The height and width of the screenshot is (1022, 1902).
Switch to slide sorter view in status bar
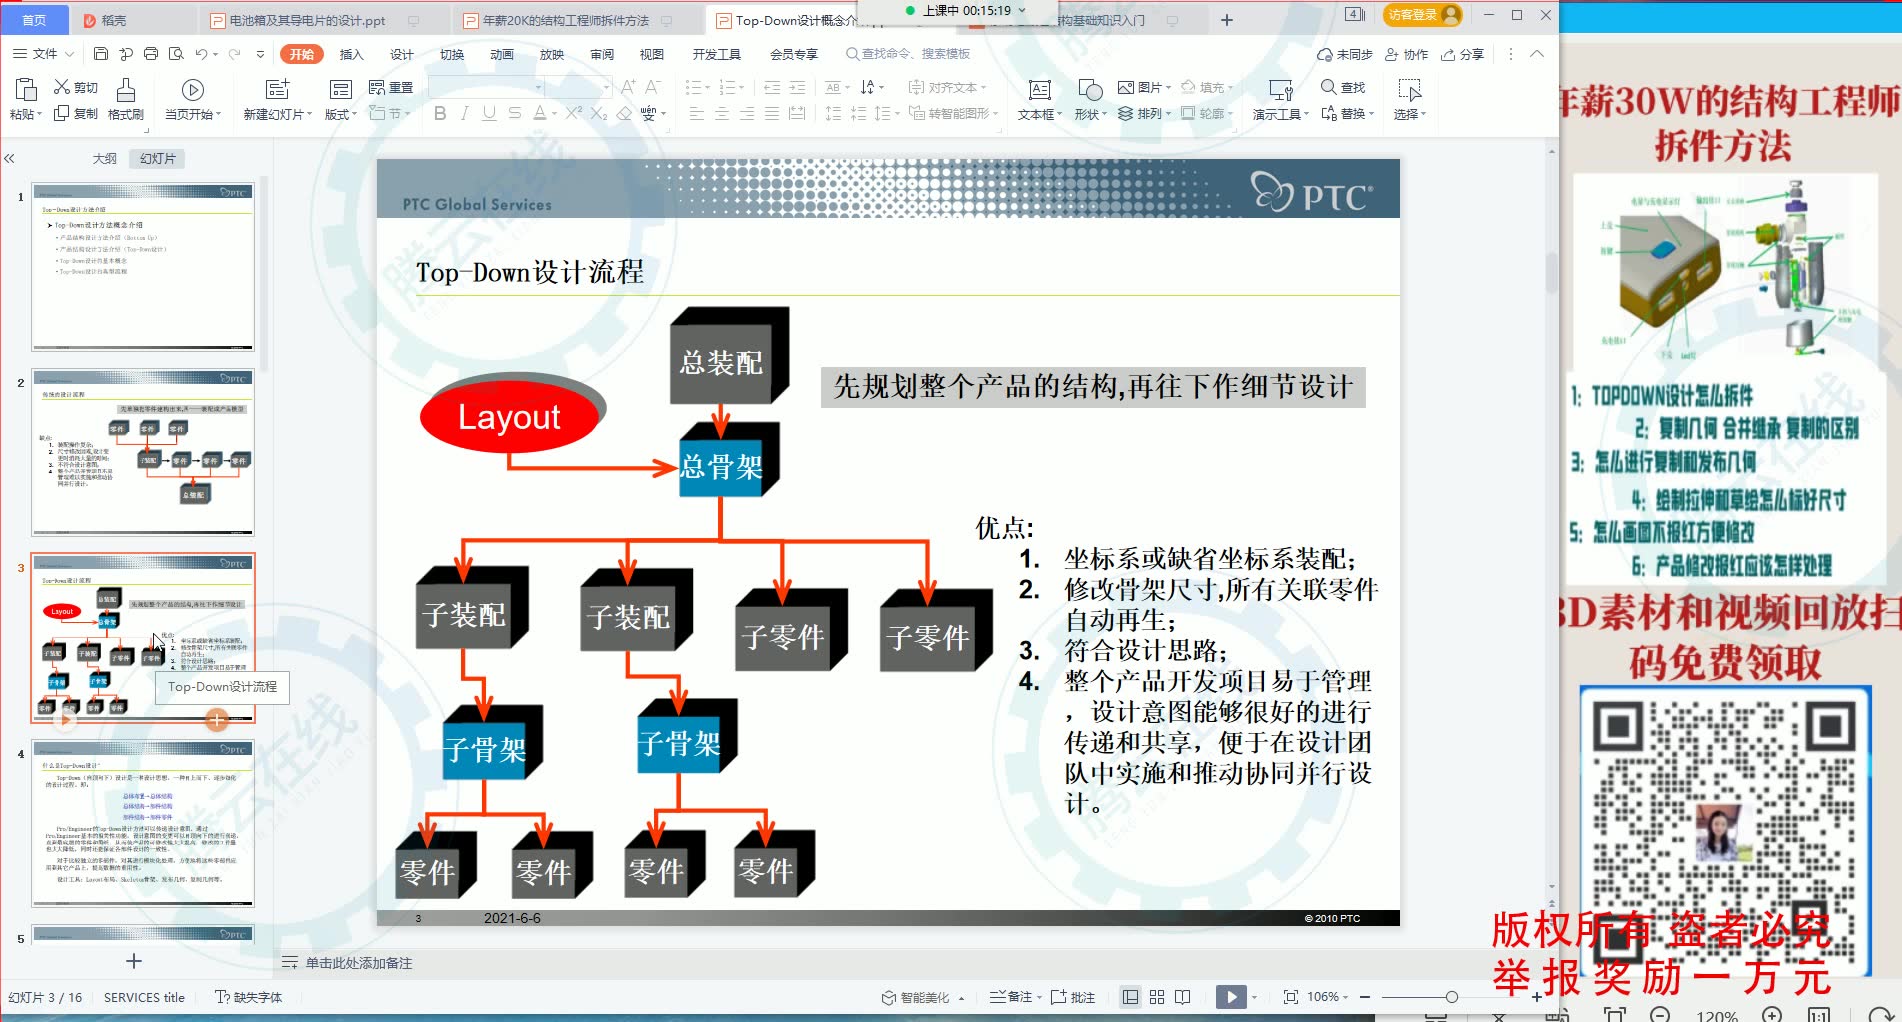(x=1157, y=997)
